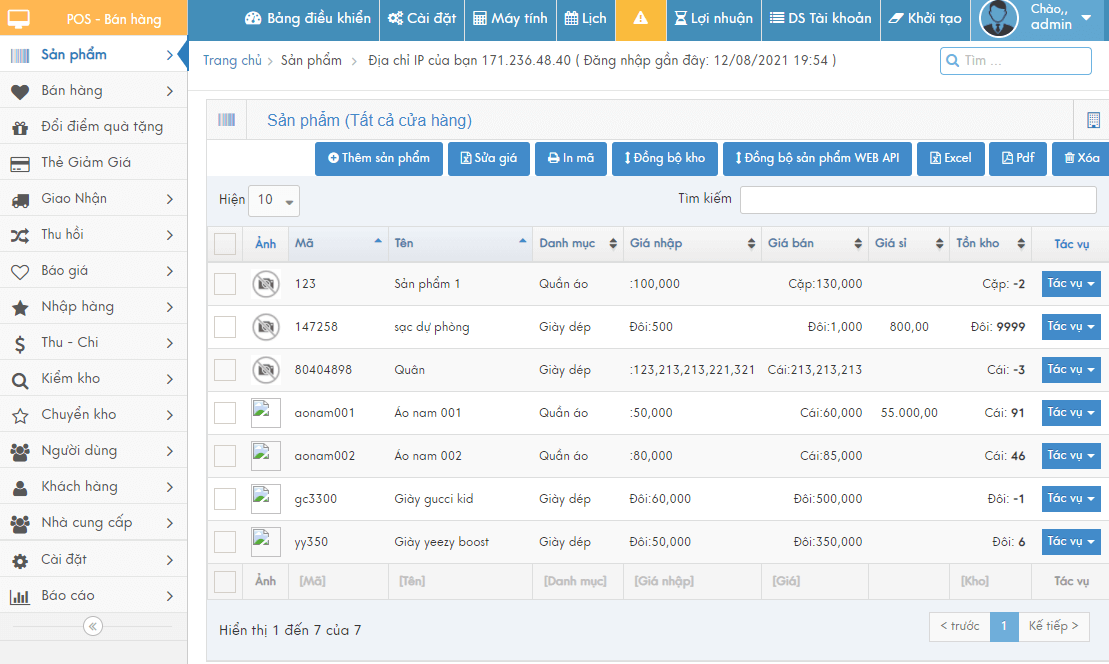This screenshot has width=1109, height=664.
Task: Click the Tìm kiếm table search field
Action: 918,199
